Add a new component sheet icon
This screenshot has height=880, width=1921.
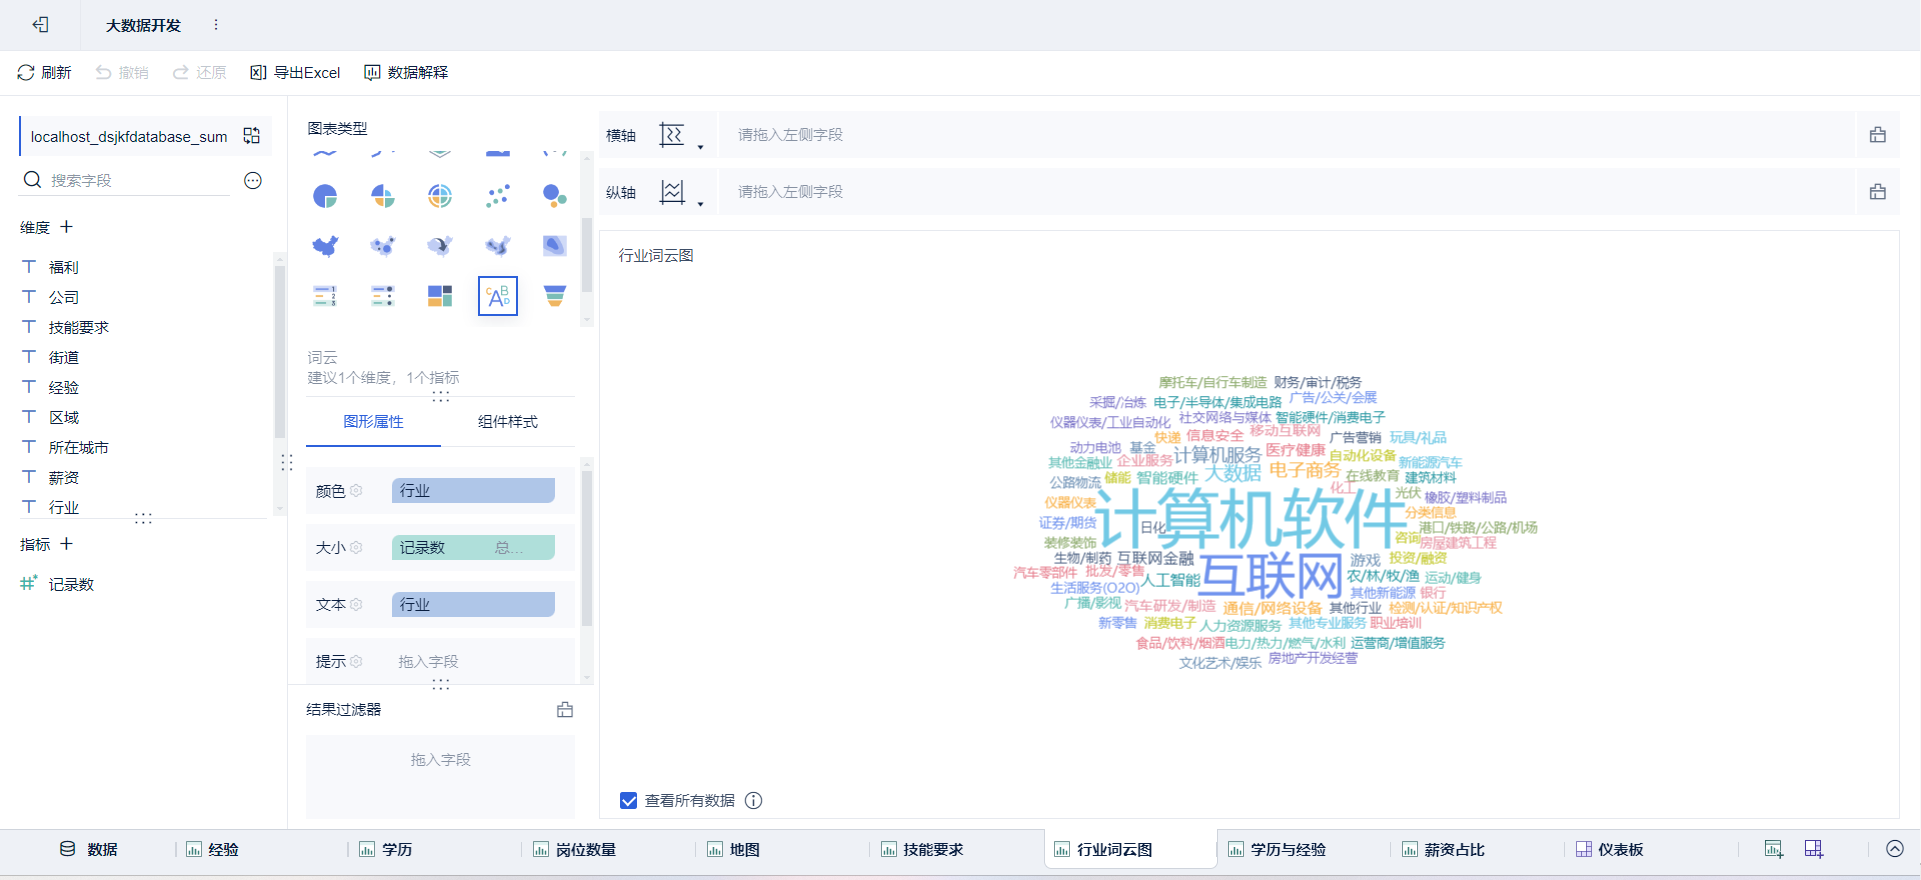pos(1773,850)
